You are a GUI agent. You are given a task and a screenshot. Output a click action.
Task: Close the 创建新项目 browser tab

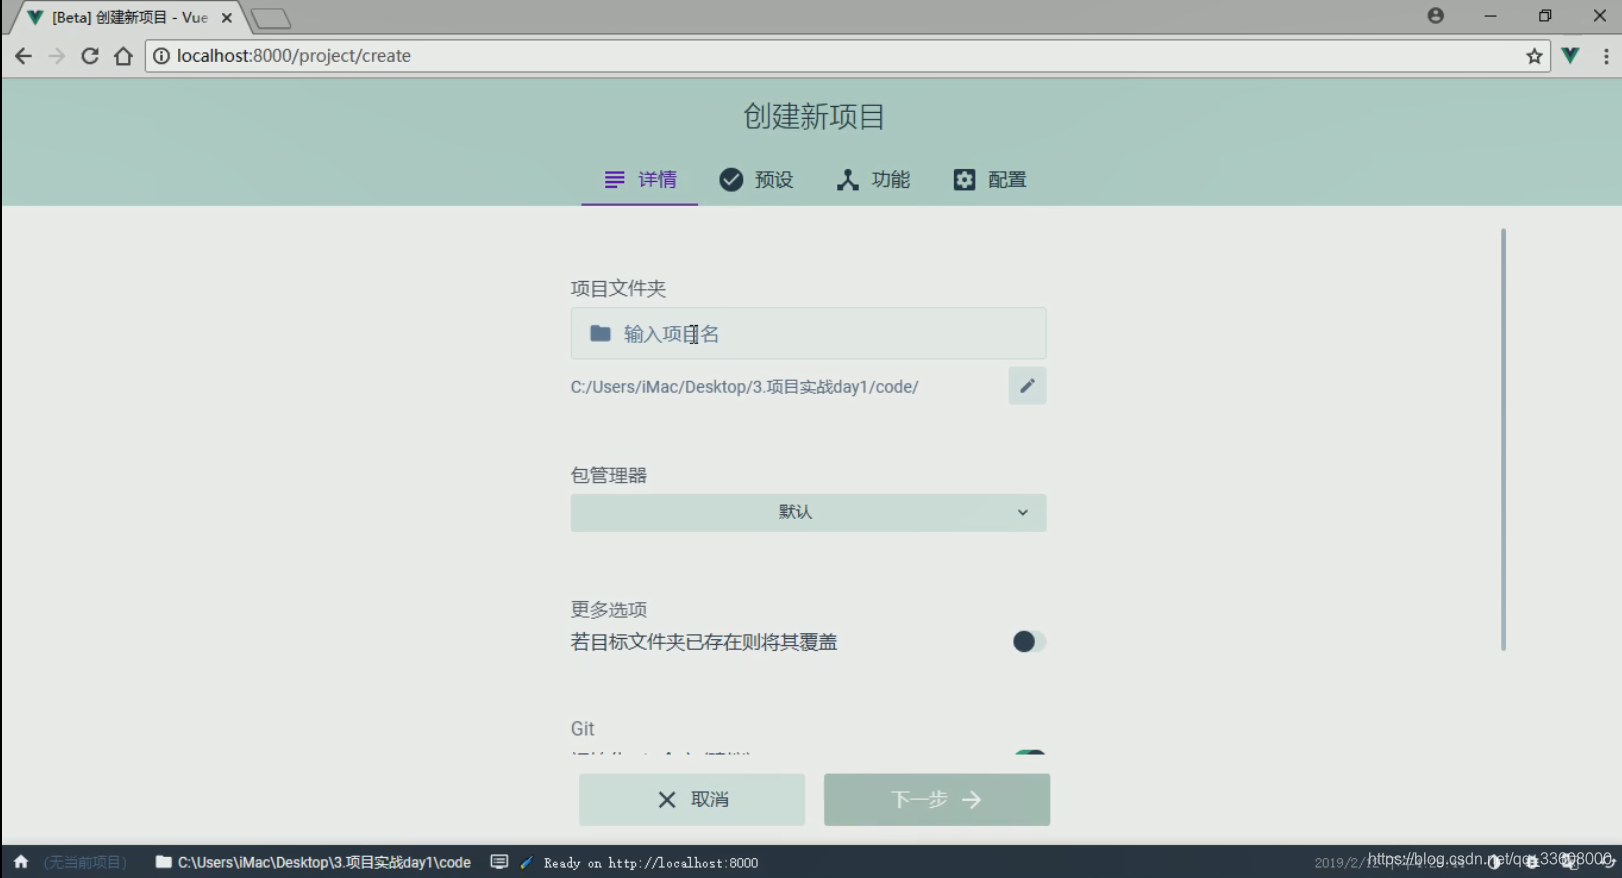coord(227,18)
